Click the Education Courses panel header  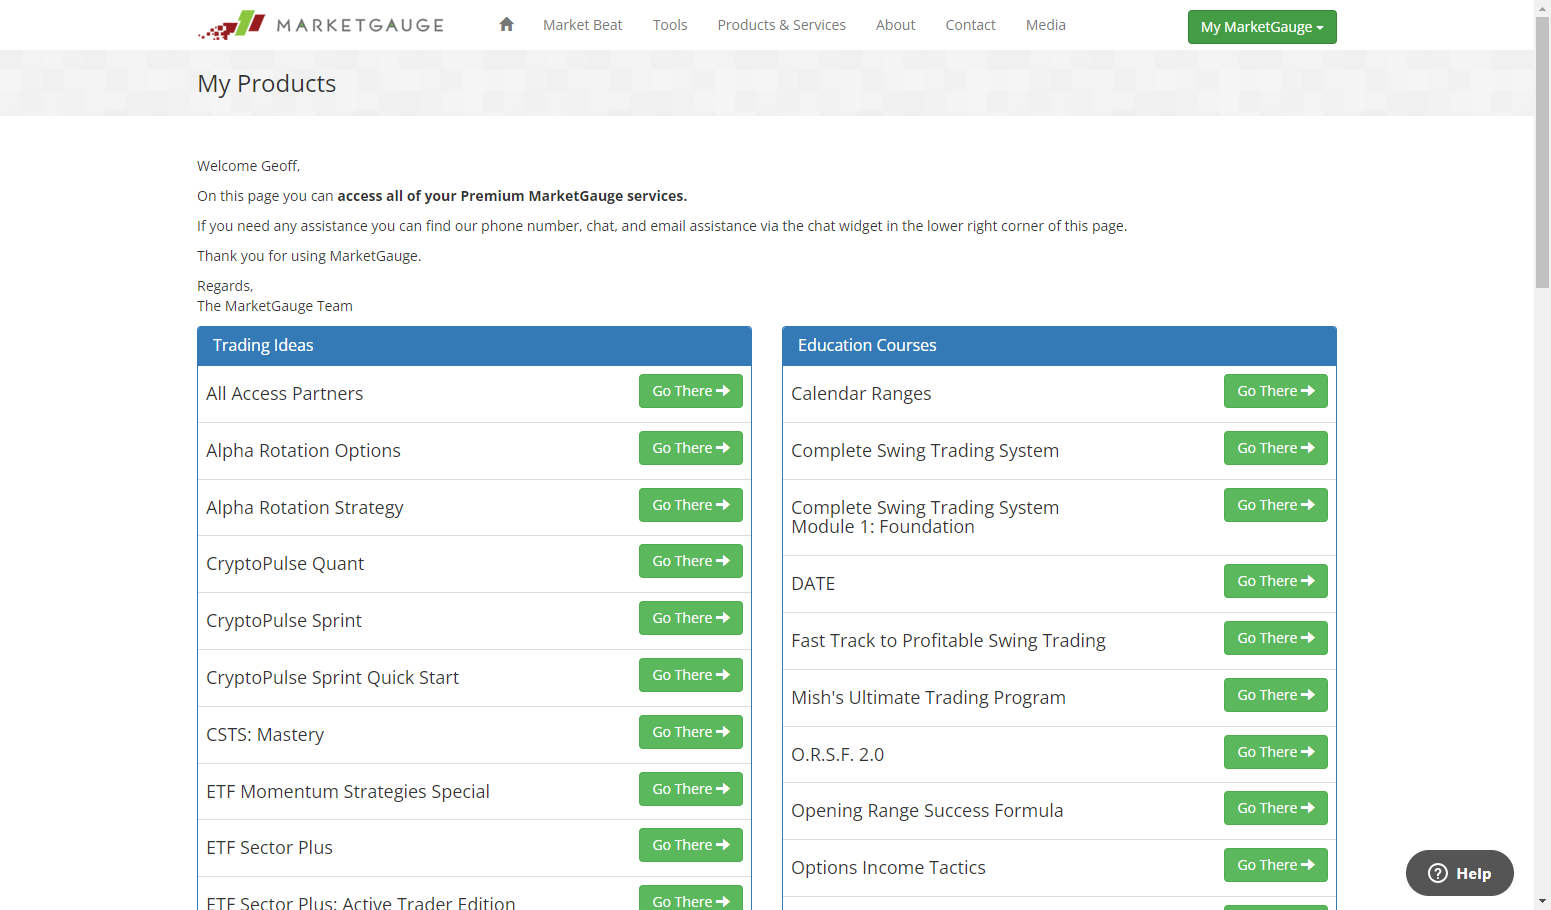pyautogui.click(x=1059, y=346)
